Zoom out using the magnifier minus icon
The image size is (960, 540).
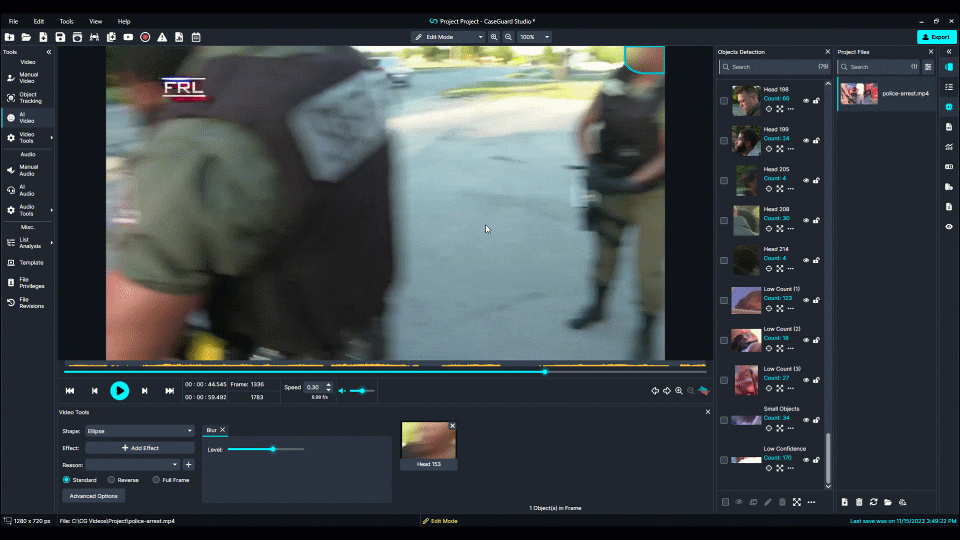(x=508, y=37)
